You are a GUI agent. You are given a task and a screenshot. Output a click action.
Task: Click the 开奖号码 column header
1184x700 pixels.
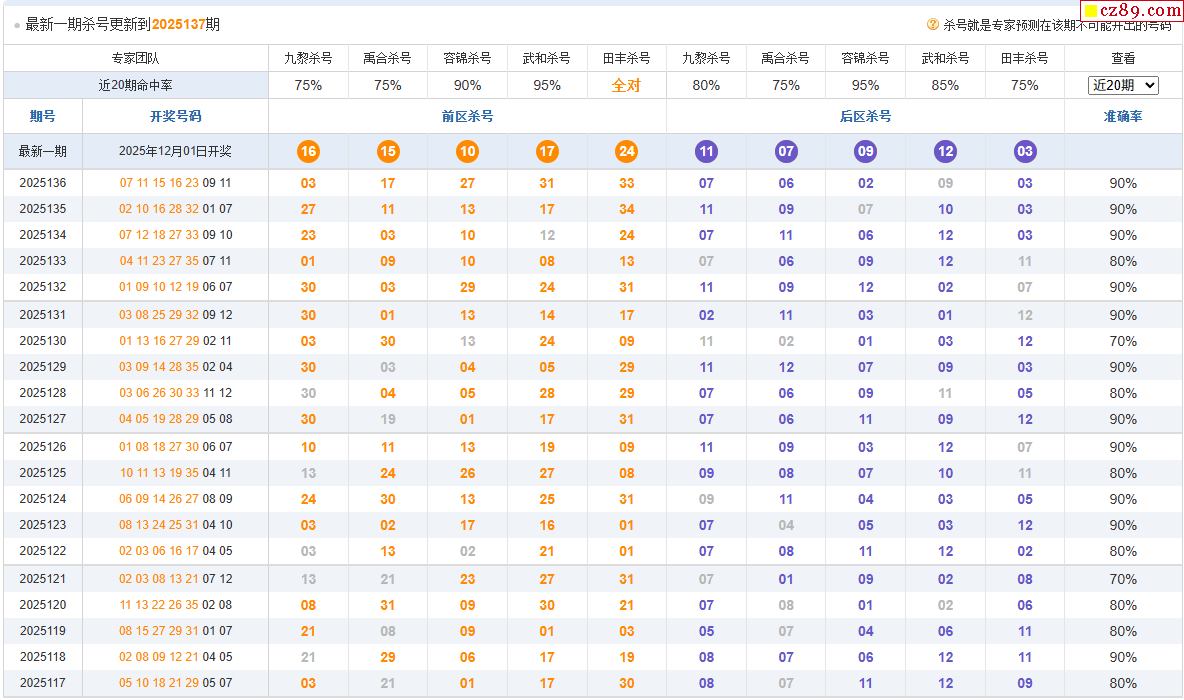(x=175, y=117)
